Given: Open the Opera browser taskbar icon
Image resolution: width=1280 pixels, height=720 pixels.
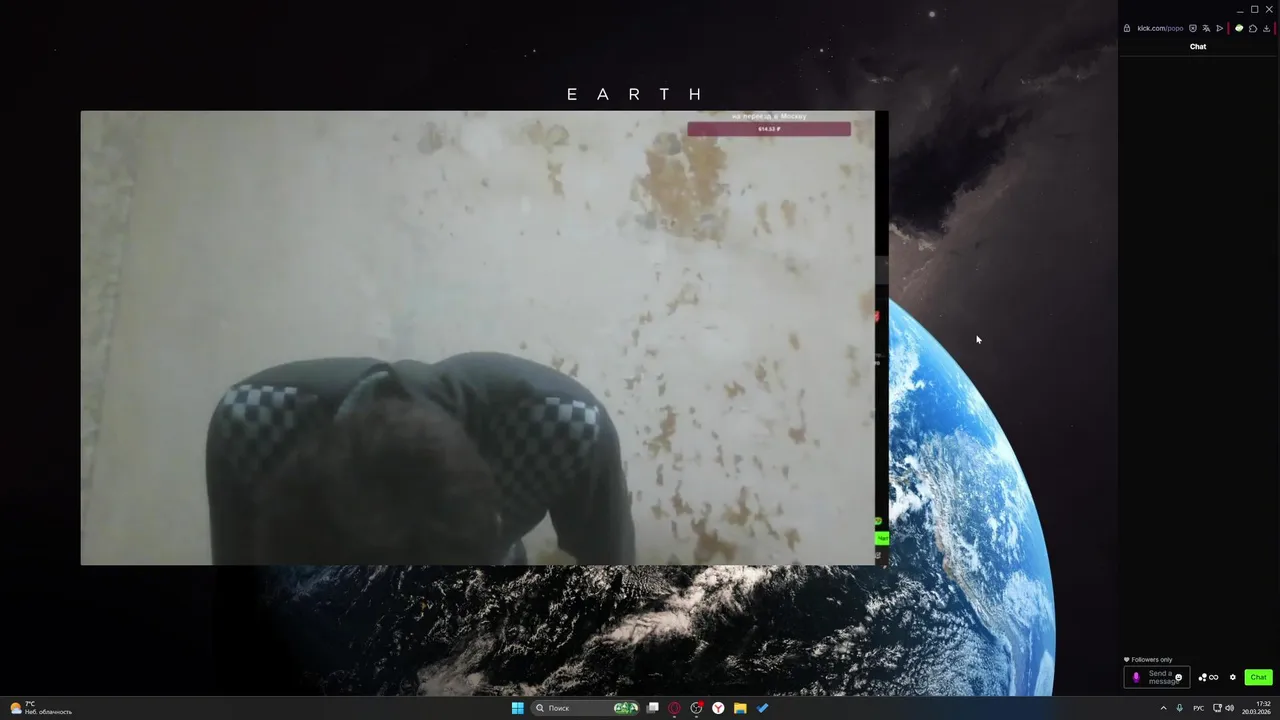Looking at the screenshot, I should tap(675, 708).
